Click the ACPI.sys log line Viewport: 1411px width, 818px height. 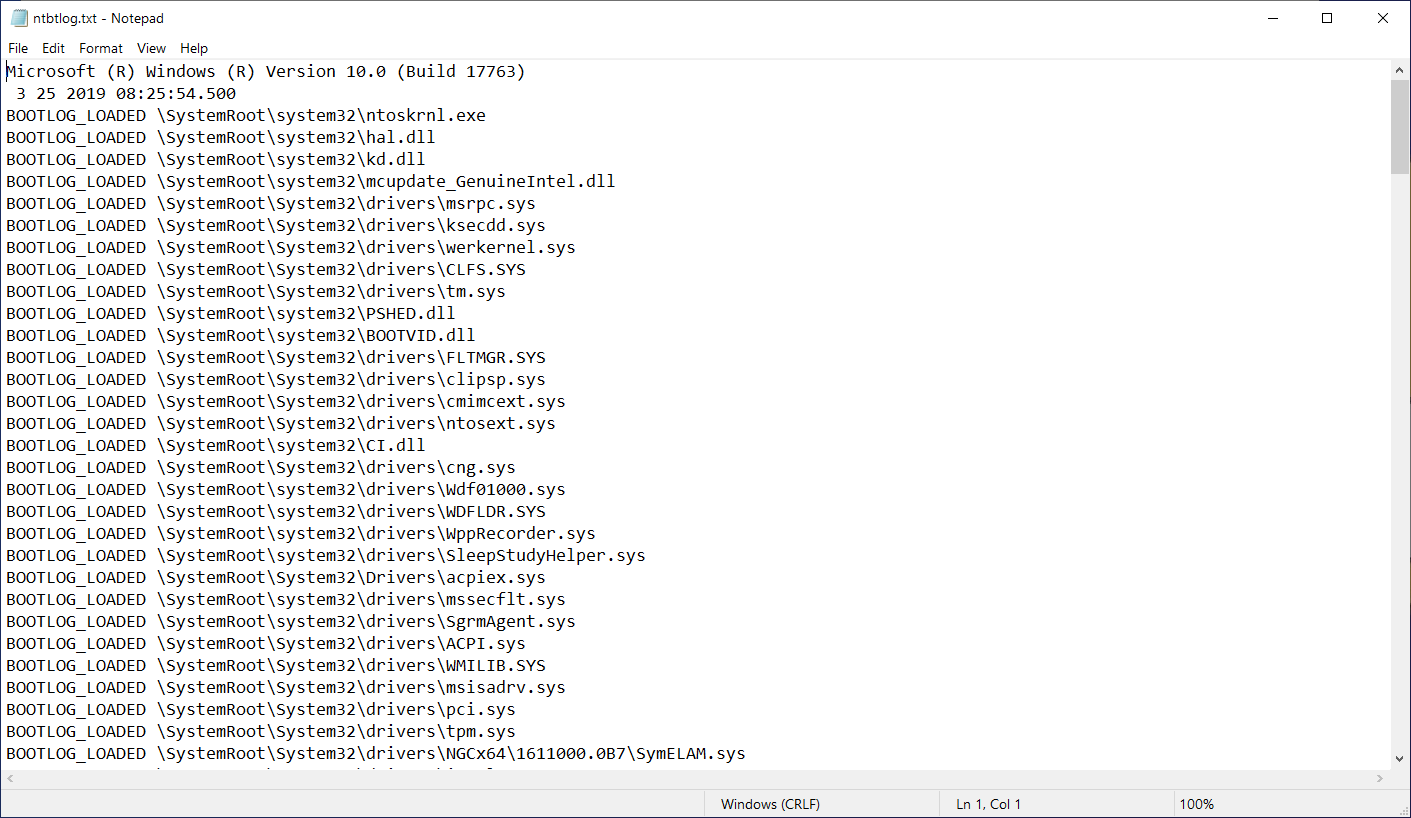[x=266, y=644]
